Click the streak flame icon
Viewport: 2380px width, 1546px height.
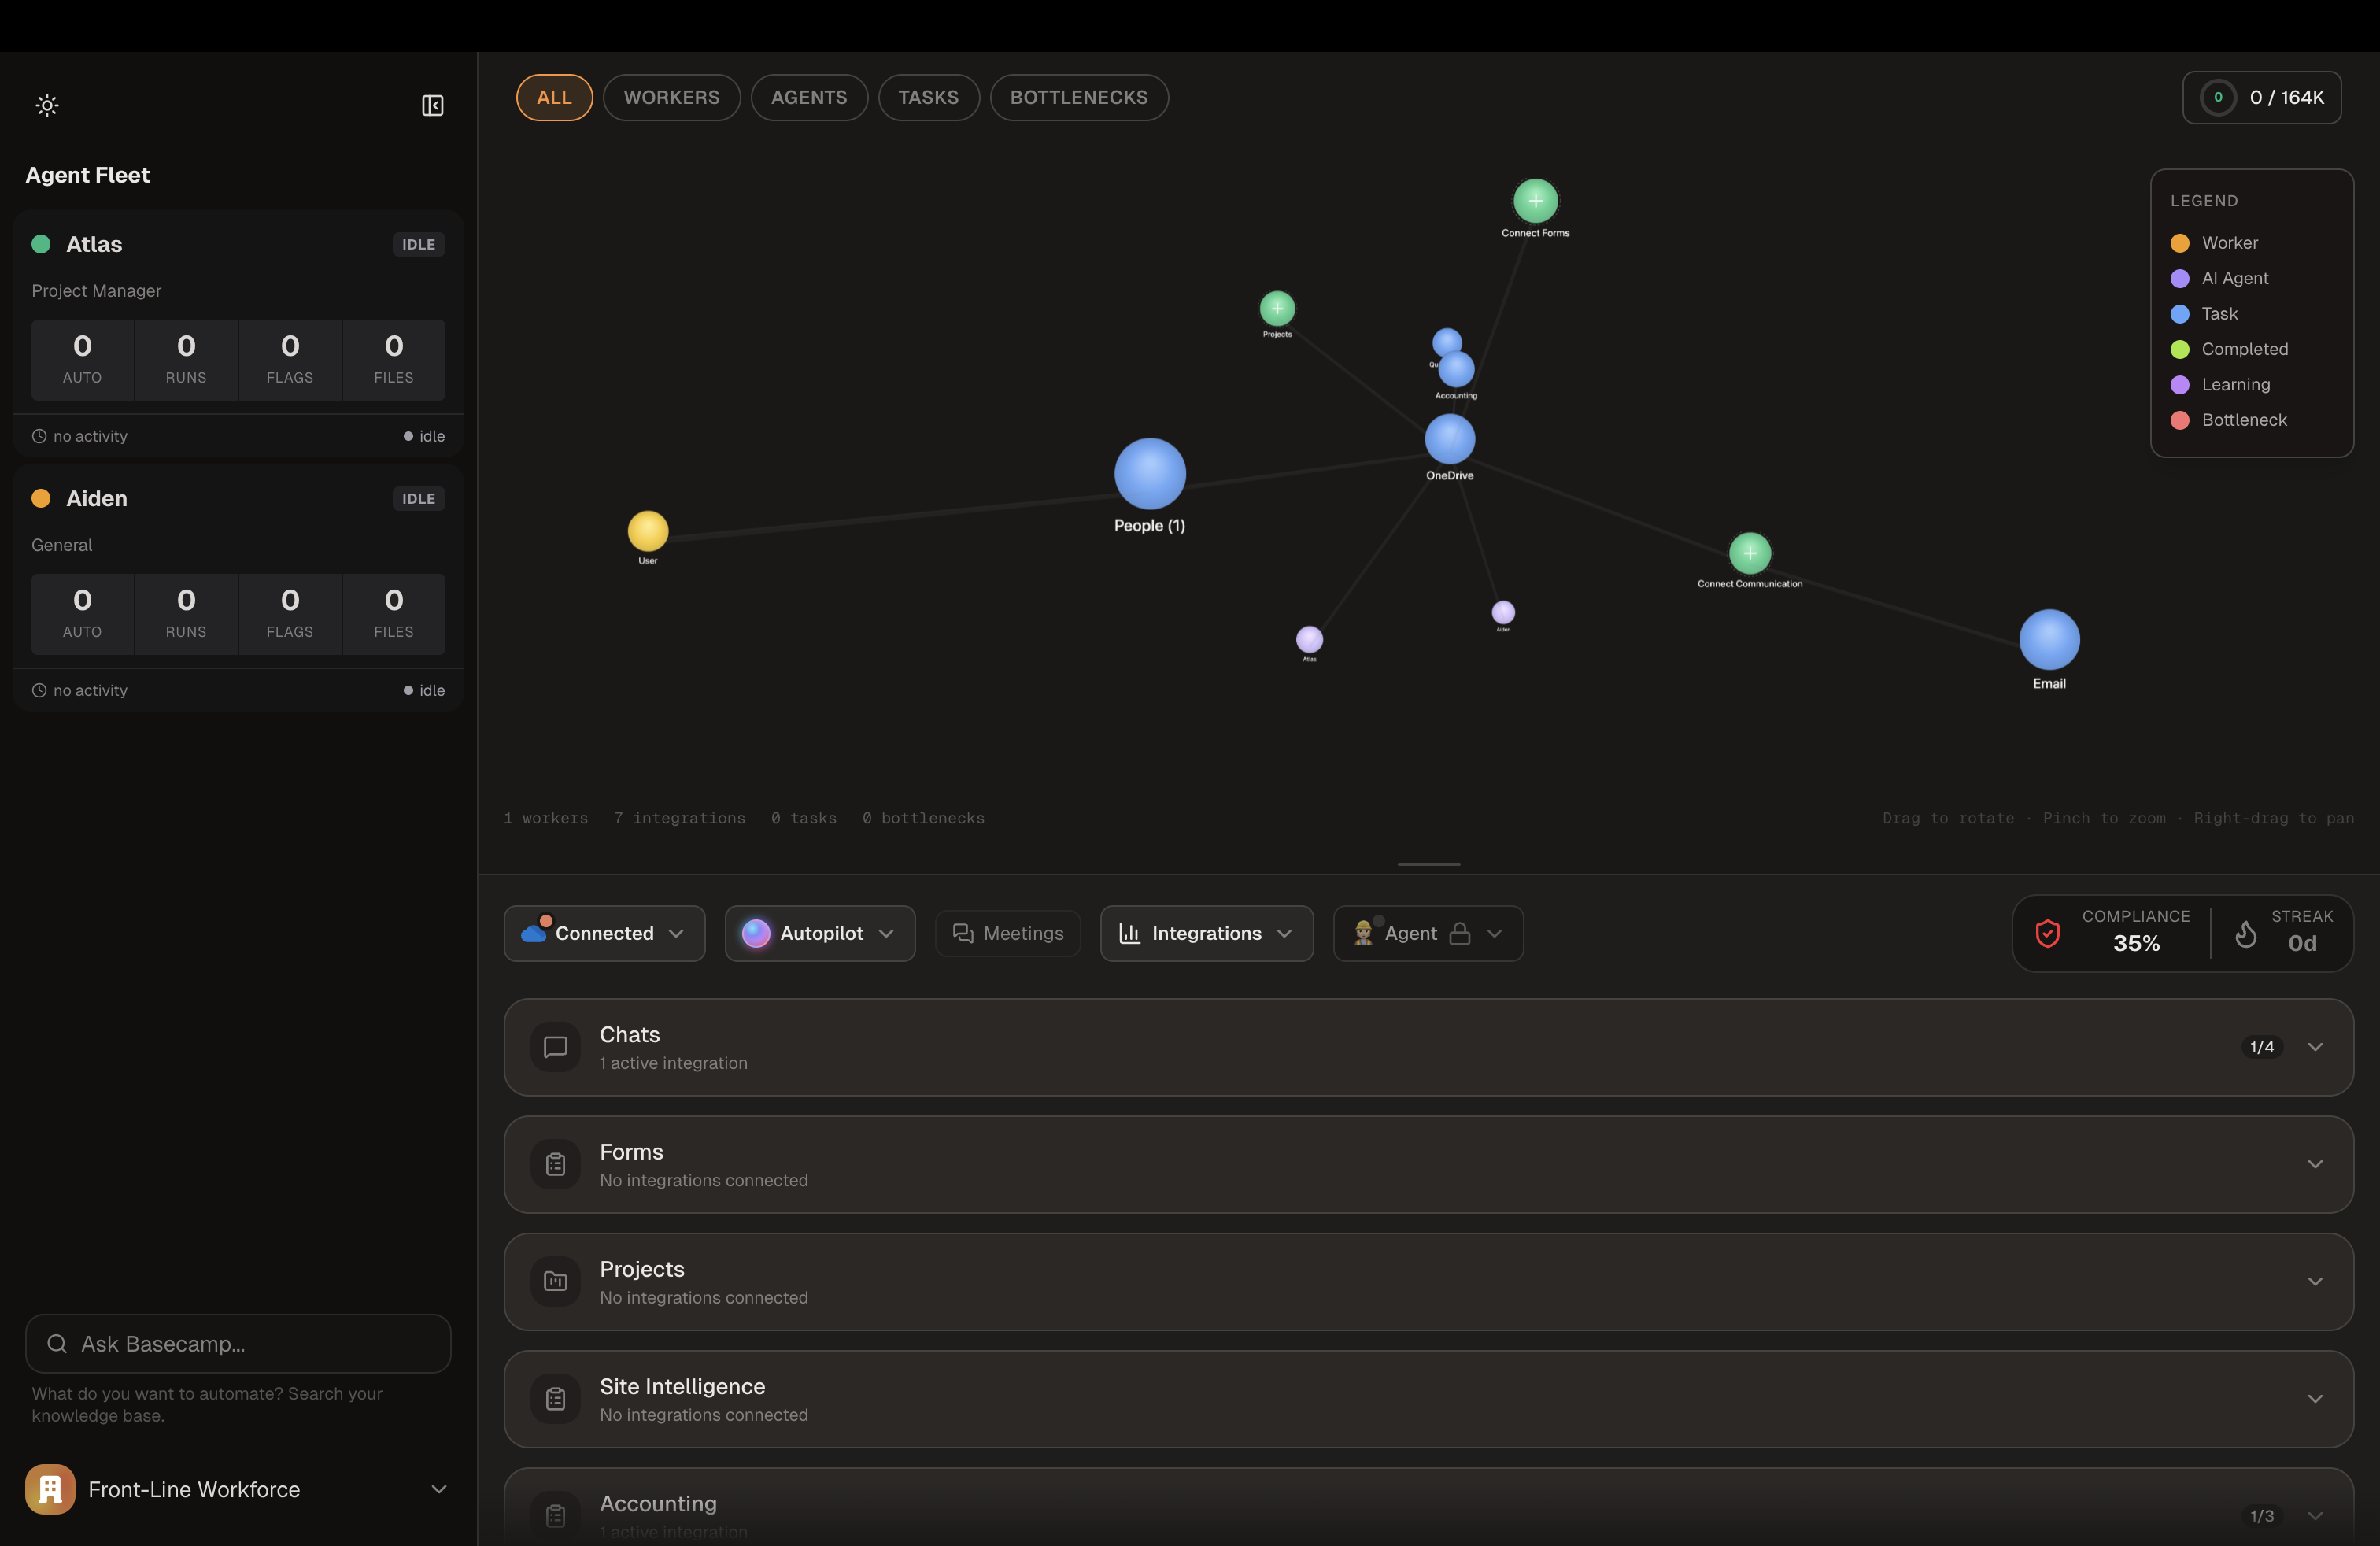click(2246, 933)
